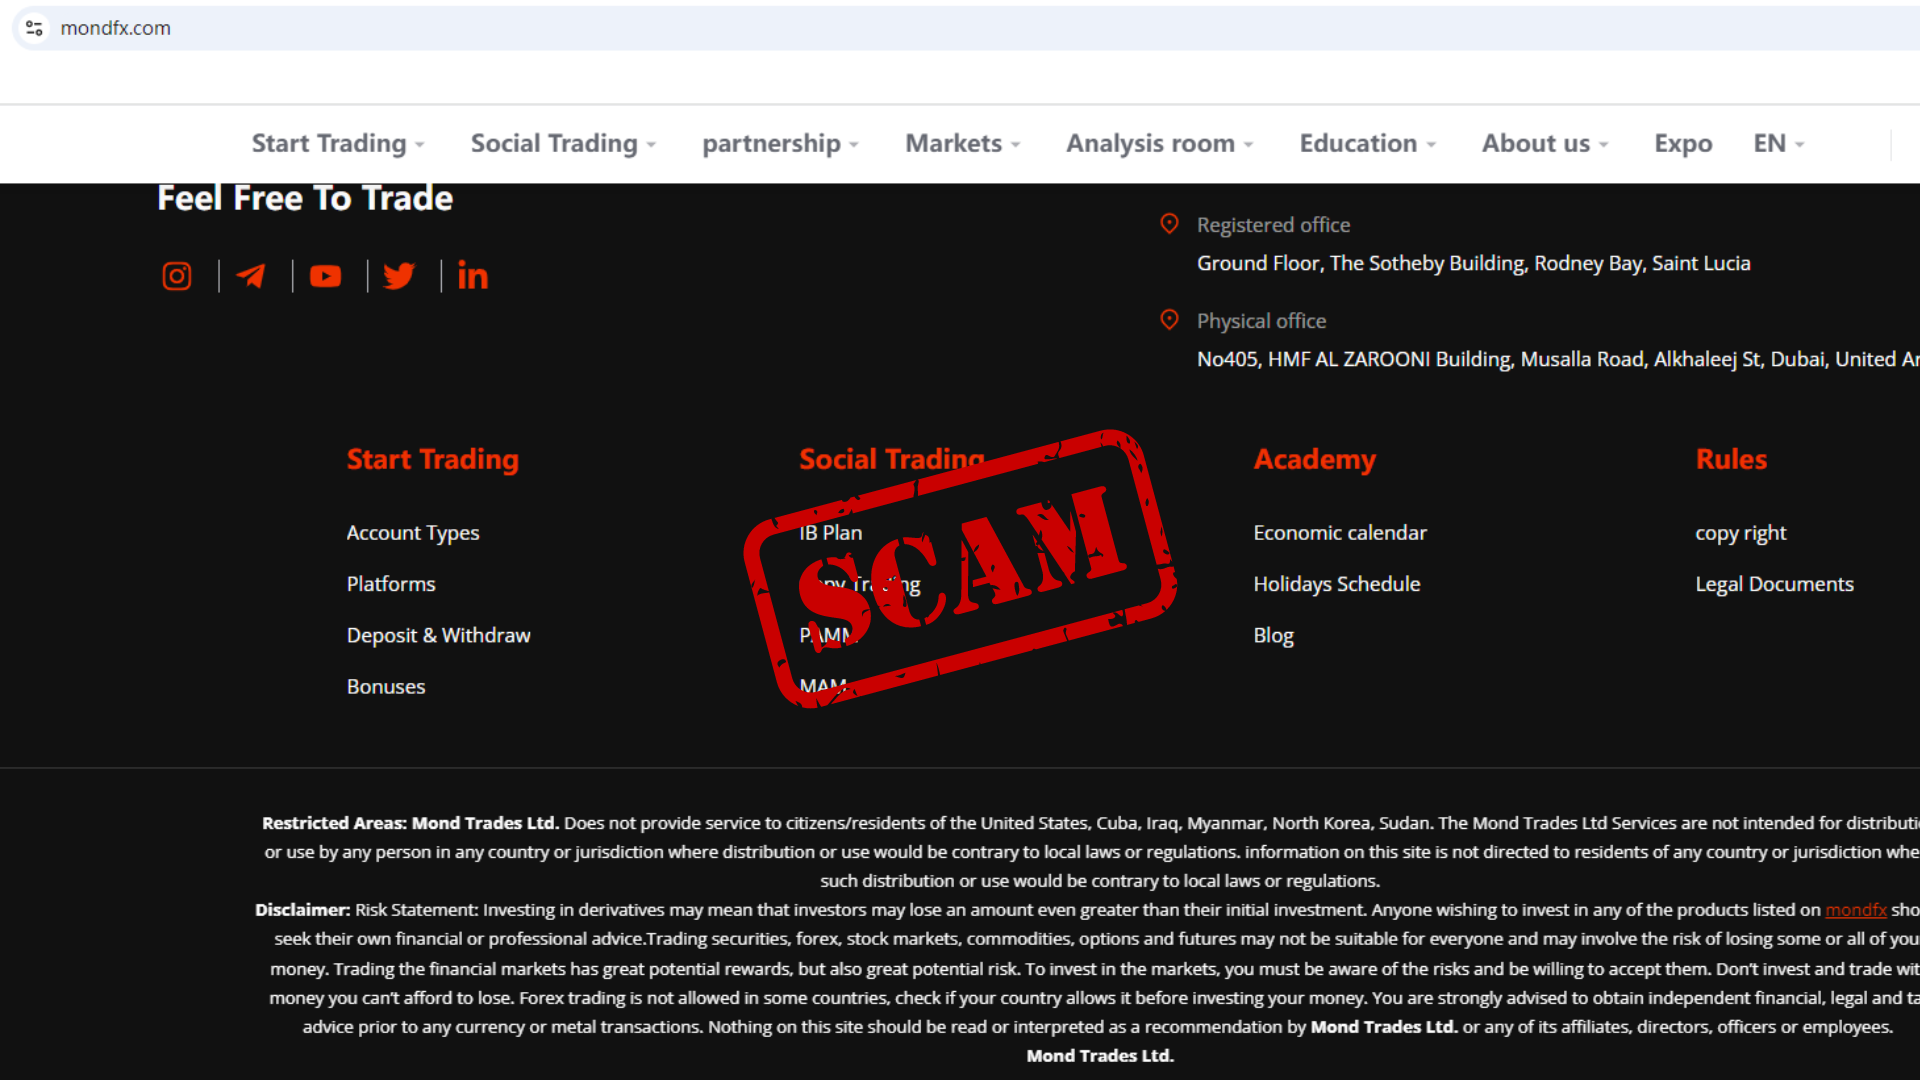The height and width of the screenshot is (1080, 1920).
Task: Open the LinkedIn social icon
Action: pyautogui.click(x=473, y=276)
